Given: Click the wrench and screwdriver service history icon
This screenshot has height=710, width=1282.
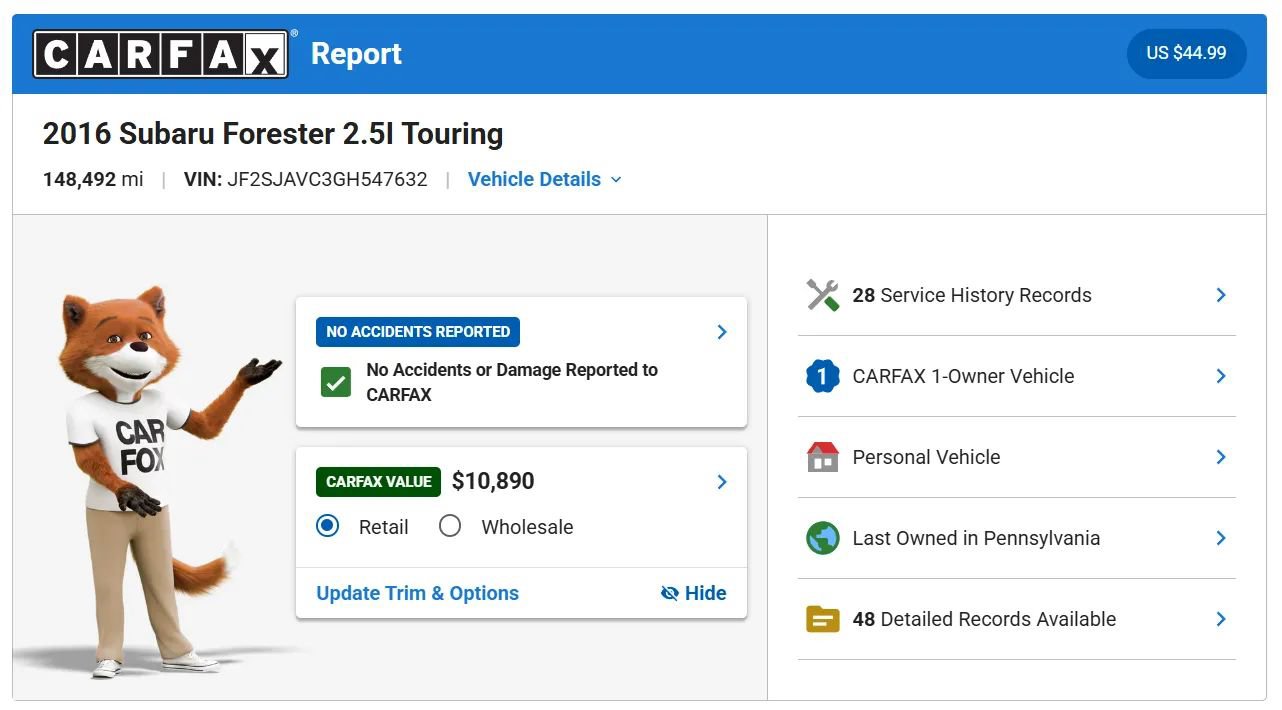Looking at the screenshot, I should pos(822,295).
